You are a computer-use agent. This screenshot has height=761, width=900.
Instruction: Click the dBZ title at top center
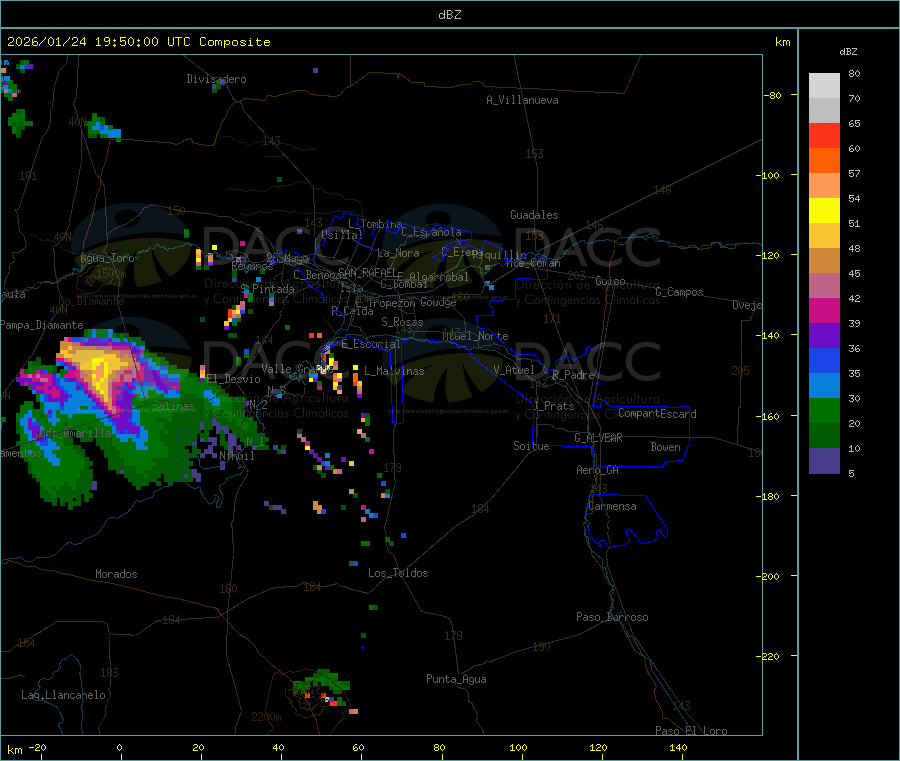tap(449, 15)
